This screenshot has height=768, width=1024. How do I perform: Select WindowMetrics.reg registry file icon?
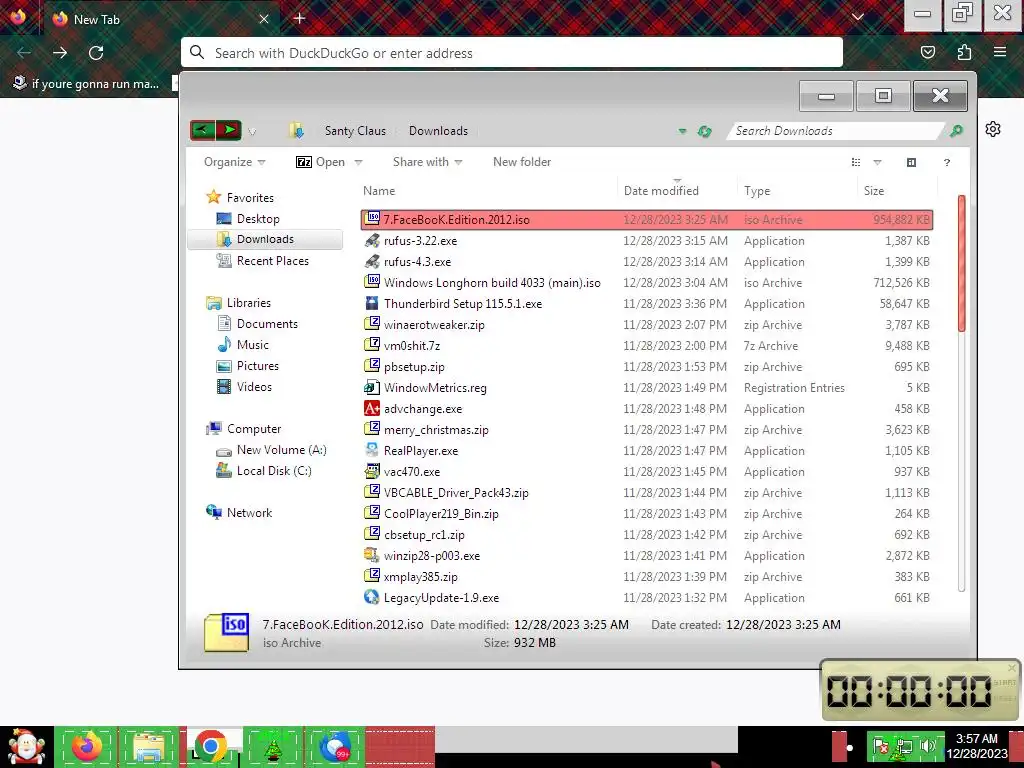tap(372, 387)
